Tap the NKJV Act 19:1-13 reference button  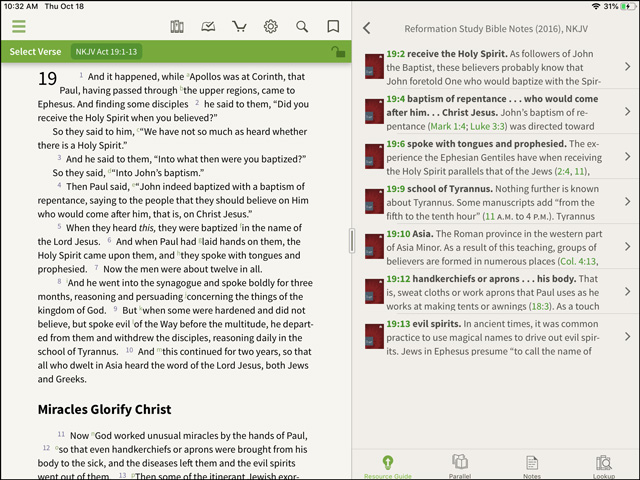(107, 52)
